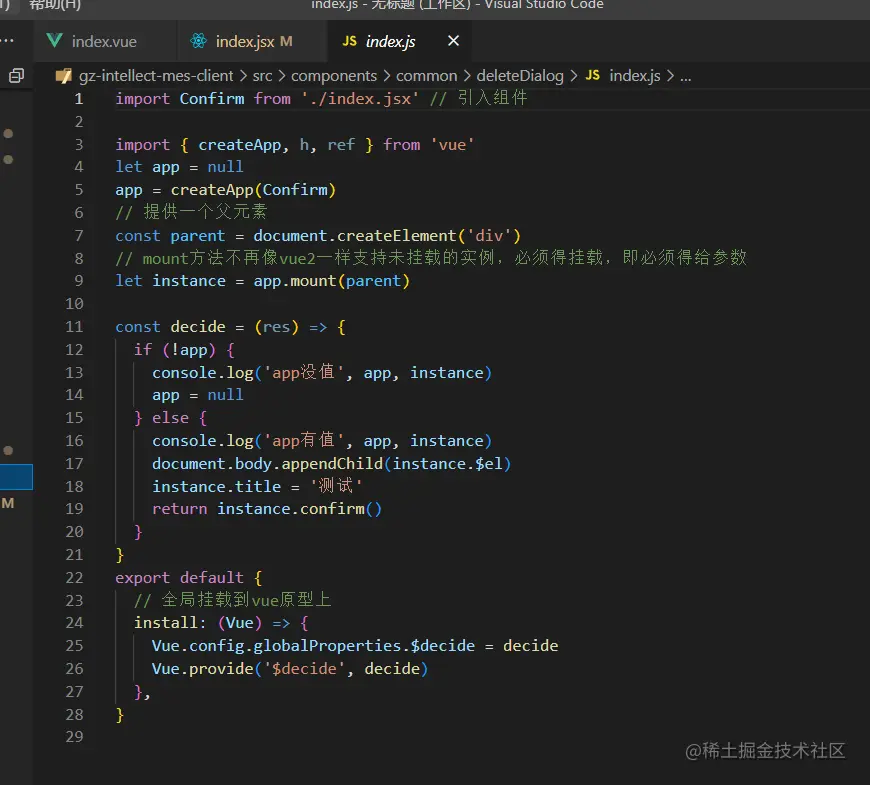Click line number 22 in gutter
This screenshot has width=870, height=785.
click(x=74, y=578)
